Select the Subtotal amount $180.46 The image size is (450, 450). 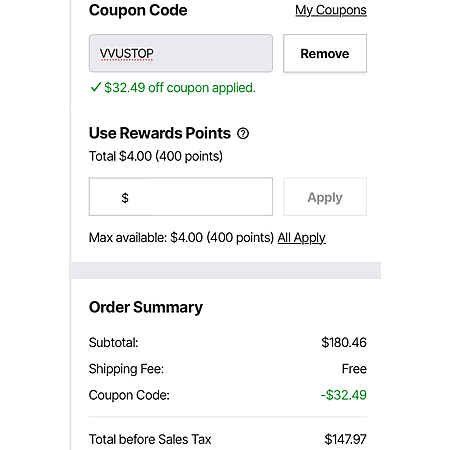344,342
